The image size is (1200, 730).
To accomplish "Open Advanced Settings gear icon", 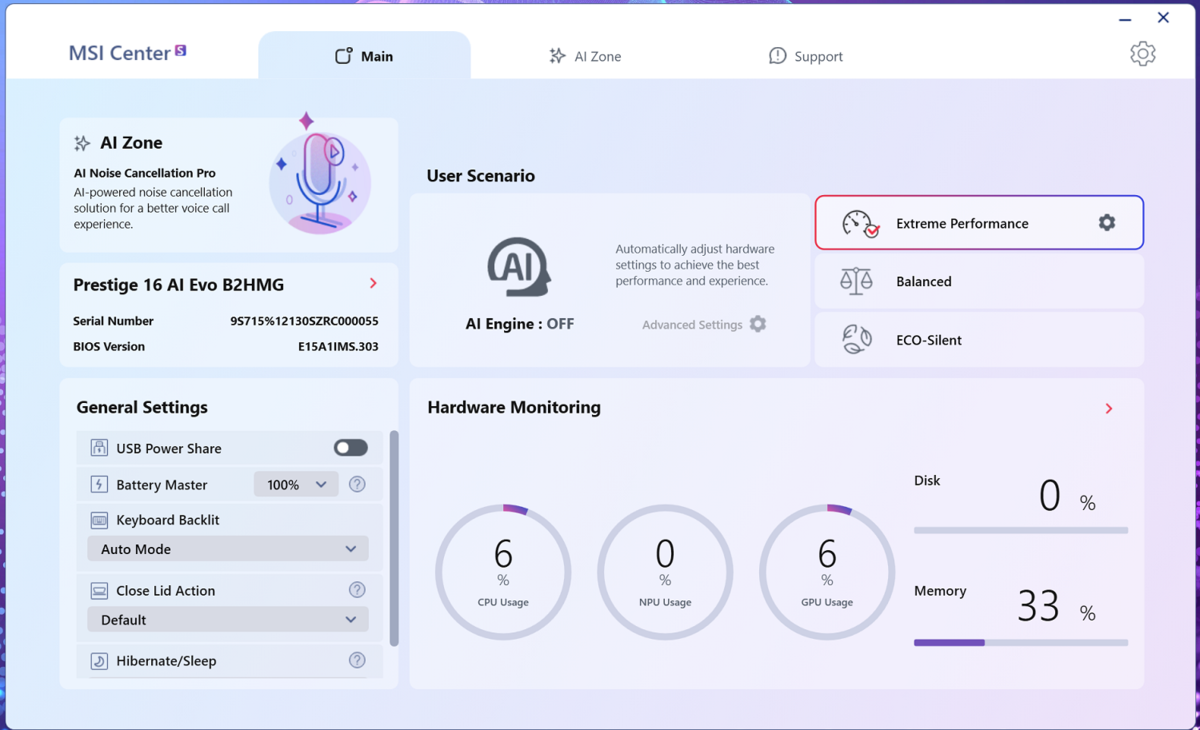I will (x=758, y=324).
